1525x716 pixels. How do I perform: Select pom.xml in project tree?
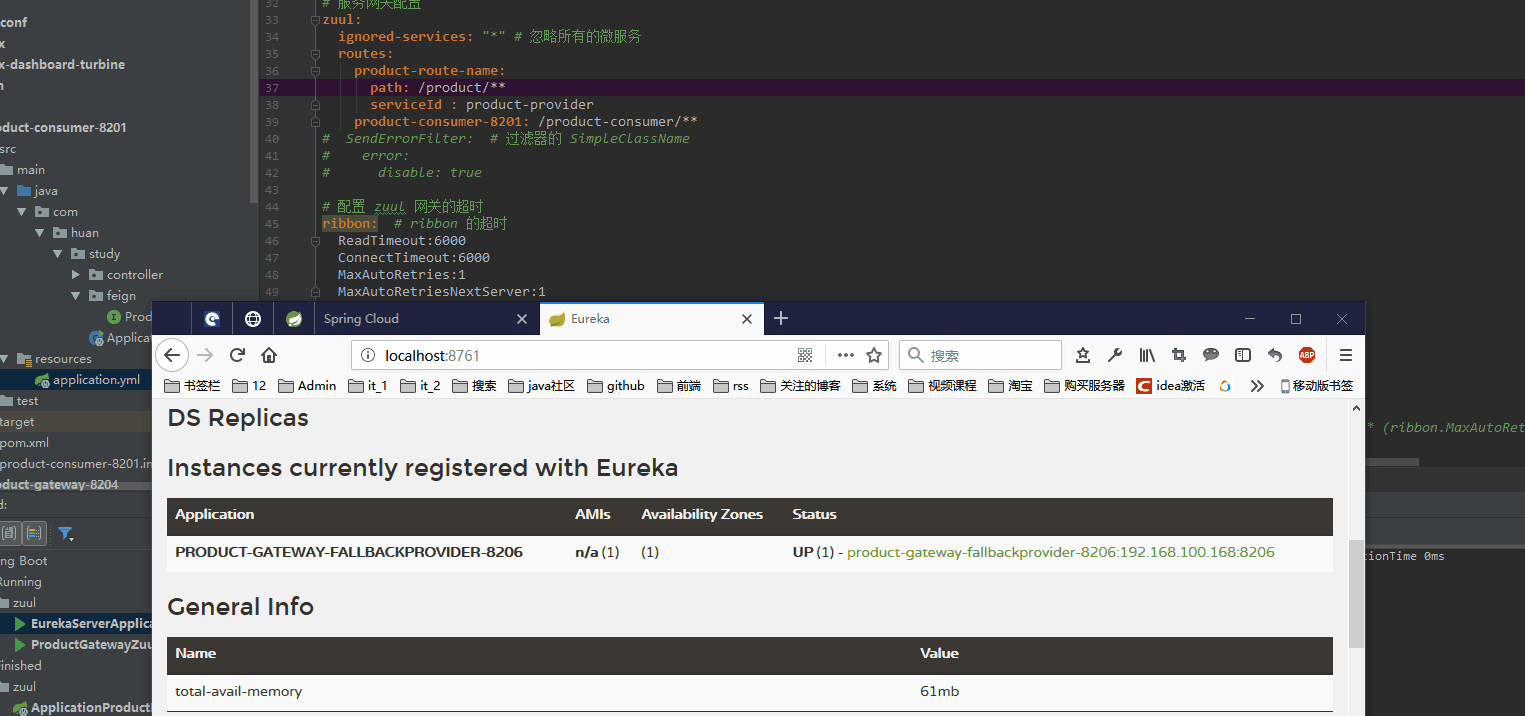(24, 443)
